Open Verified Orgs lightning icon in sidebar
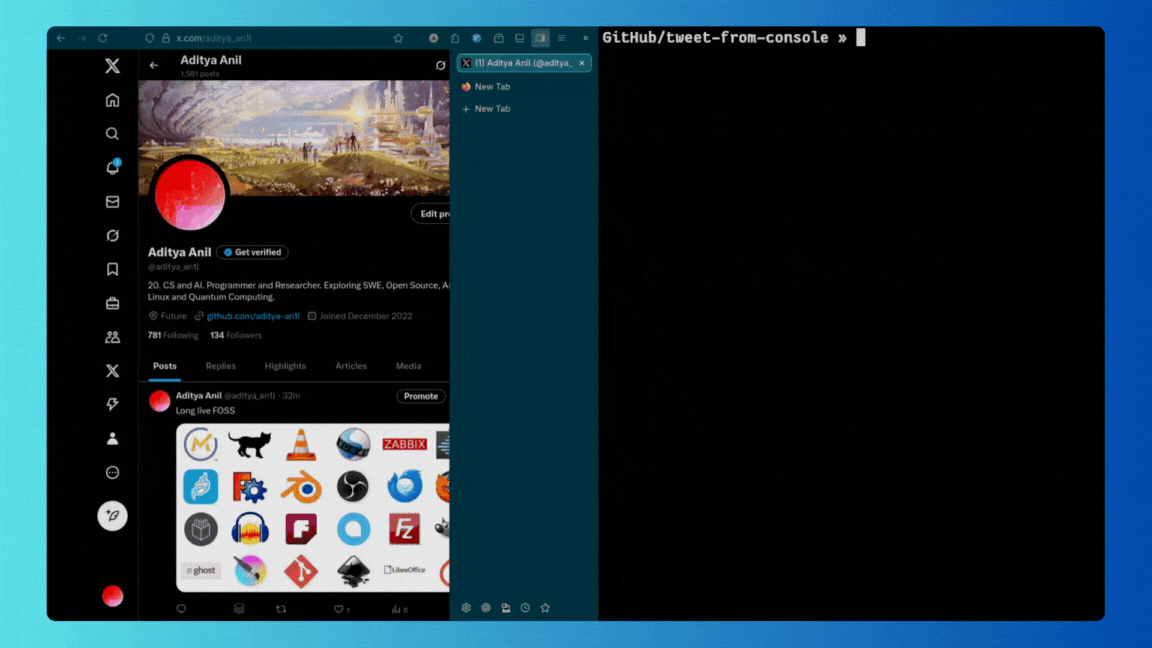1152x648 pixels. [x=112, y=404]
